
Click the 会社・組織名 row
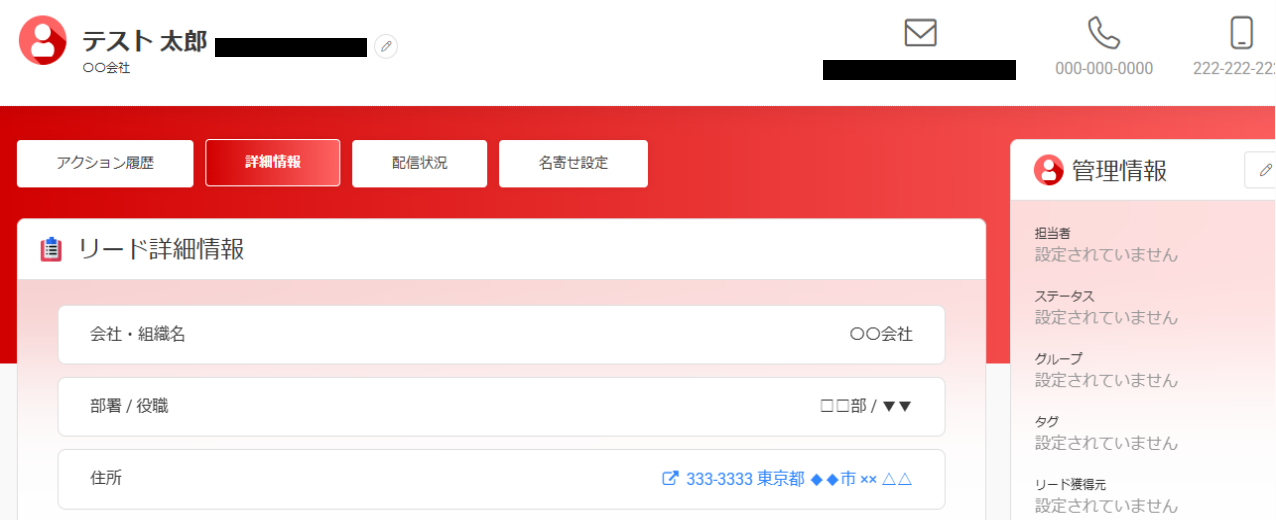(501, 335)
